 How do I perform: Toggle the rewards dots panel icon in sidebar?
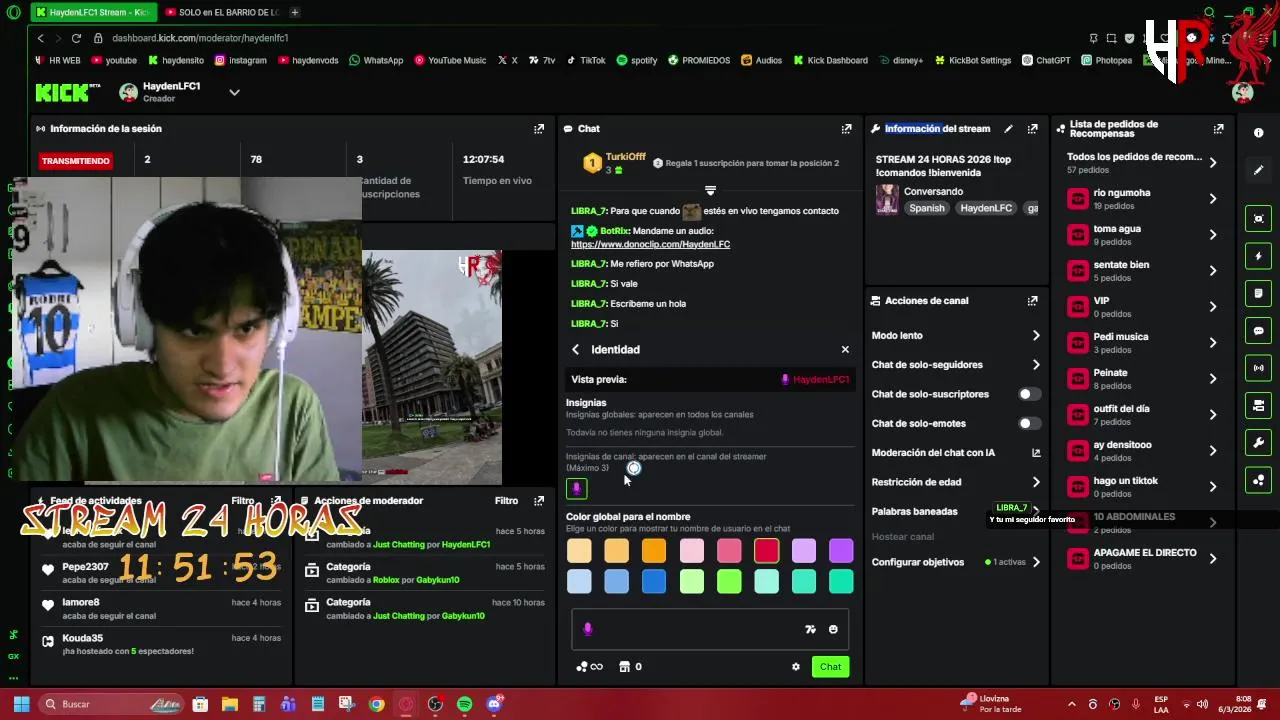pos(1258,480)
